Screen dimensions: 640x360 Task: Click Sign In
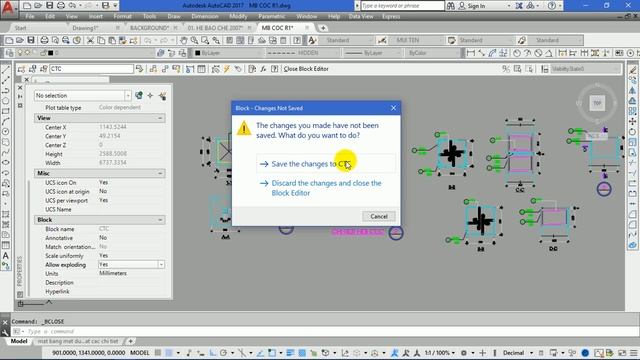coord(476,6)
